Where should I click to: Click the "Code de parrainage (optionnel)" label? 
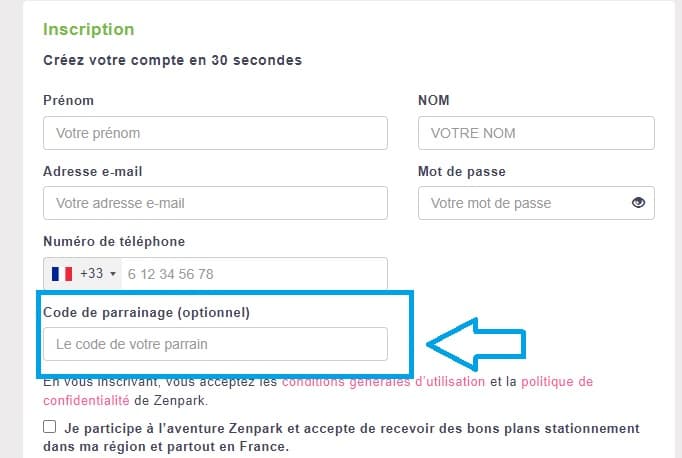146,312
